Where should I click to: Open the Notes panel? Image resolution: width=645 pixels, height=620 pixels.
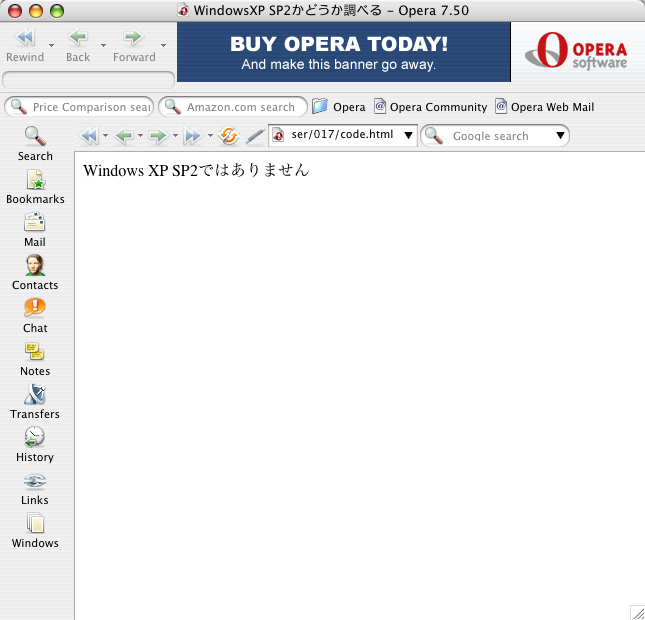pyautogui.click(x=35, y=359)
